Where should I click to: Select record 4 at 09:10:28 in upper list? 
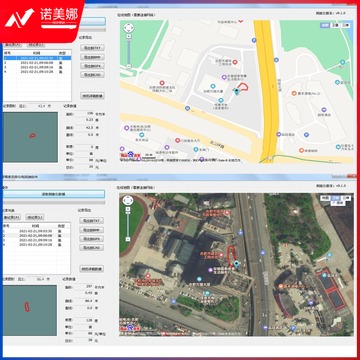tap(37, 71)
